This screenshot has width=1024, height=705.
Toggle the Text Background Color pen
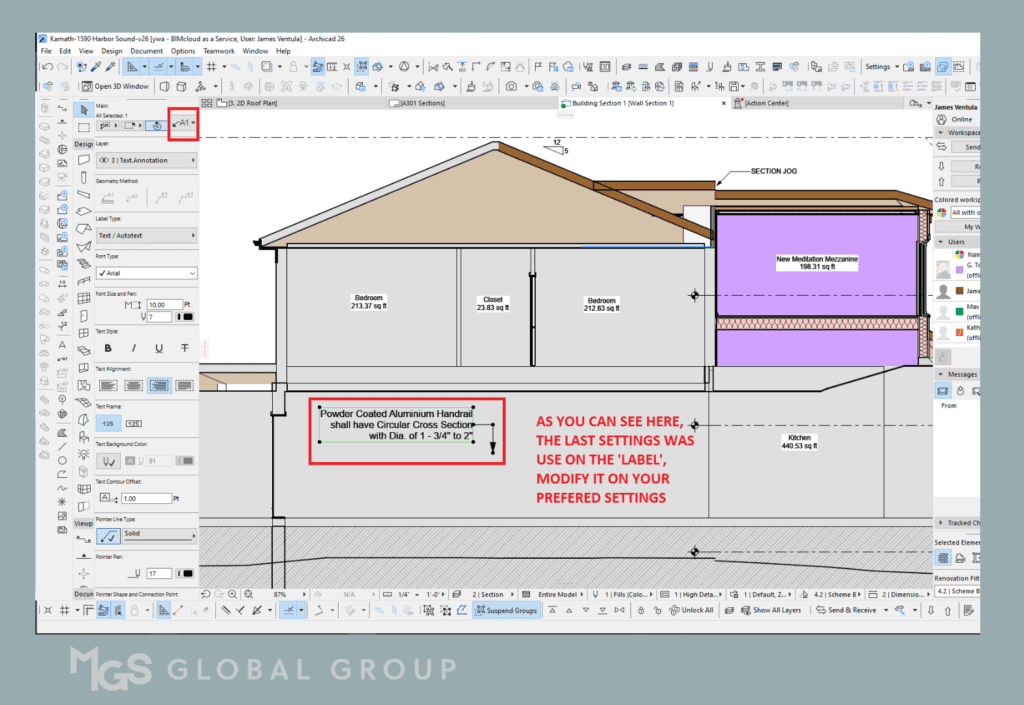(x=109, y=461)
